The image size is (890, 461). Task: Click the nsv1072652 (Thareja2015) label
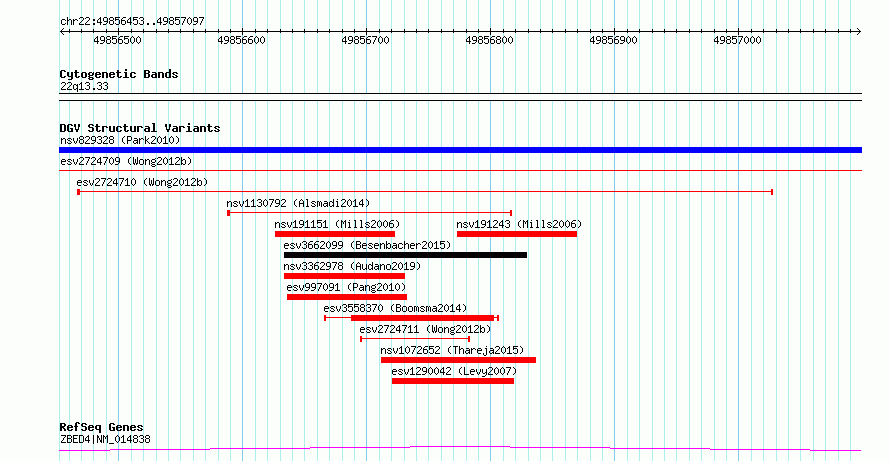(452, 350)
